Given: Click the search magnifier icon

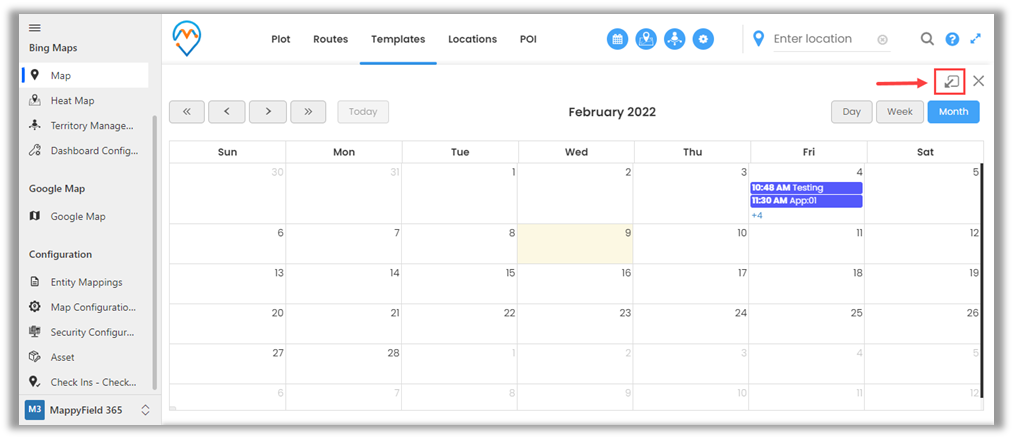Looking at the screenshot, I should pyautogui.click(x=927, y=39).
